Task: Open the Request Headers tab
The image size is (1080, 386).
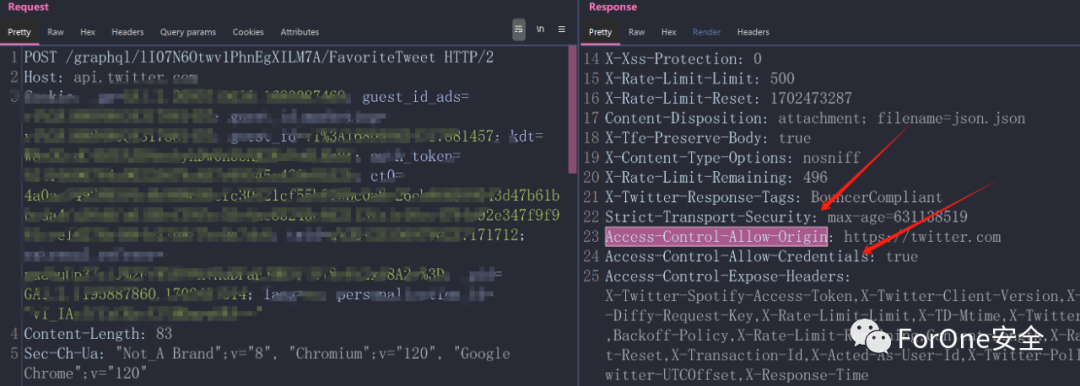Action: click(x=127, y=32)
